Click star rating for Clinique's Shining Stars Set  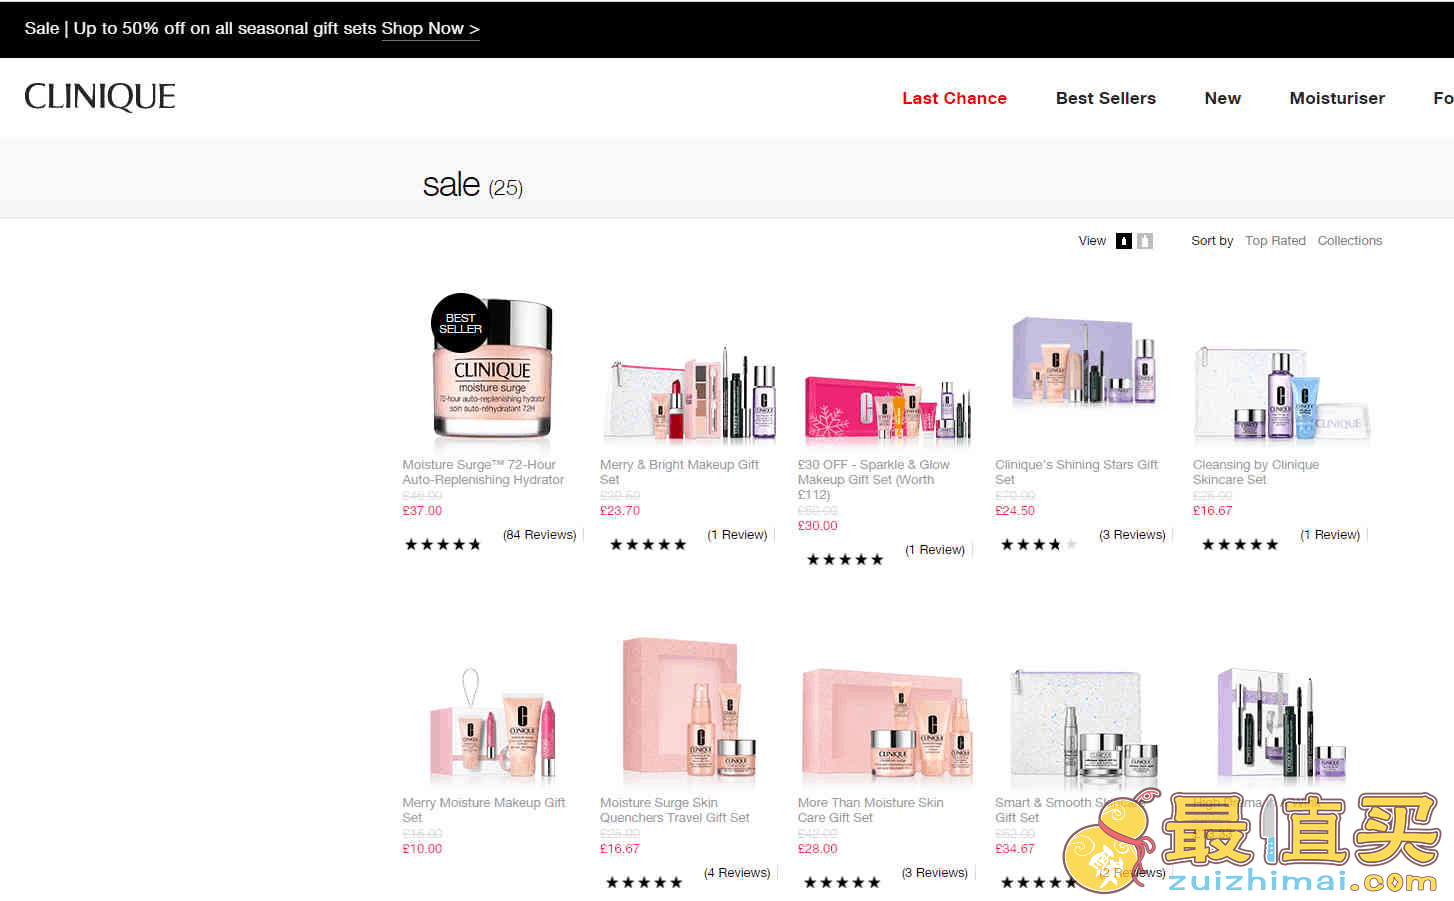point(1039,545)
